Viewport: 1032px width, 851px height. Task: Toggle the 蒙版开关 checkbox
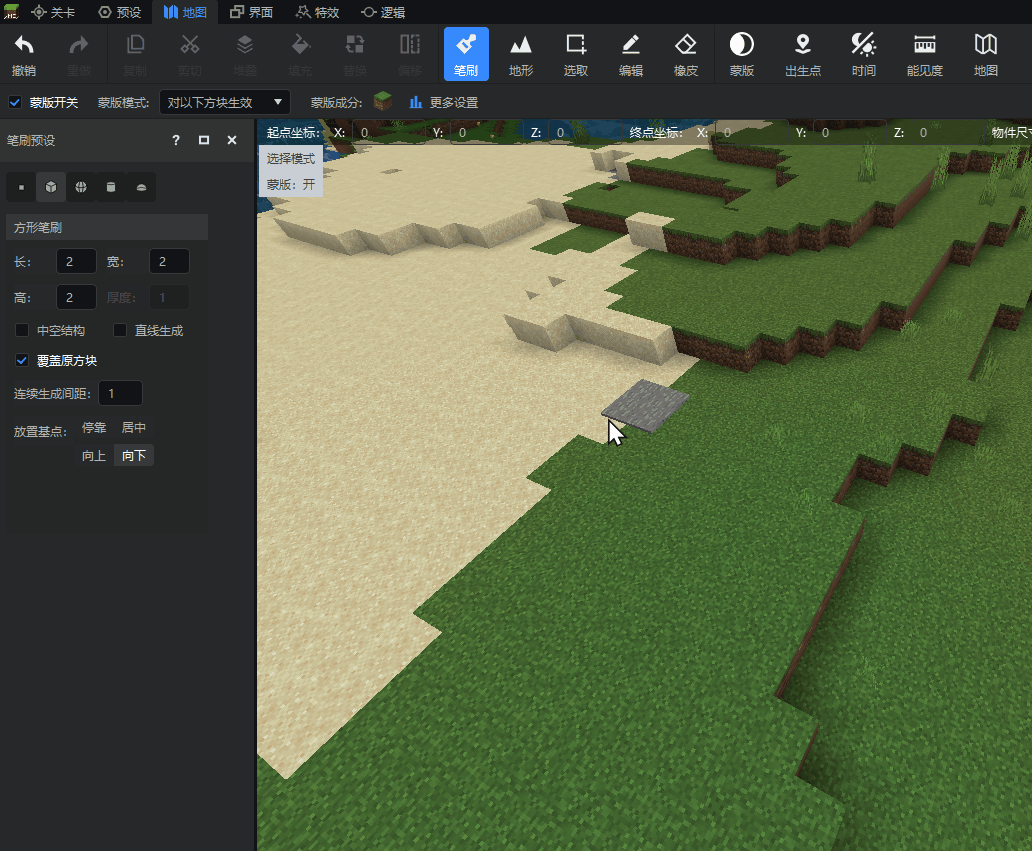[15, 103]
